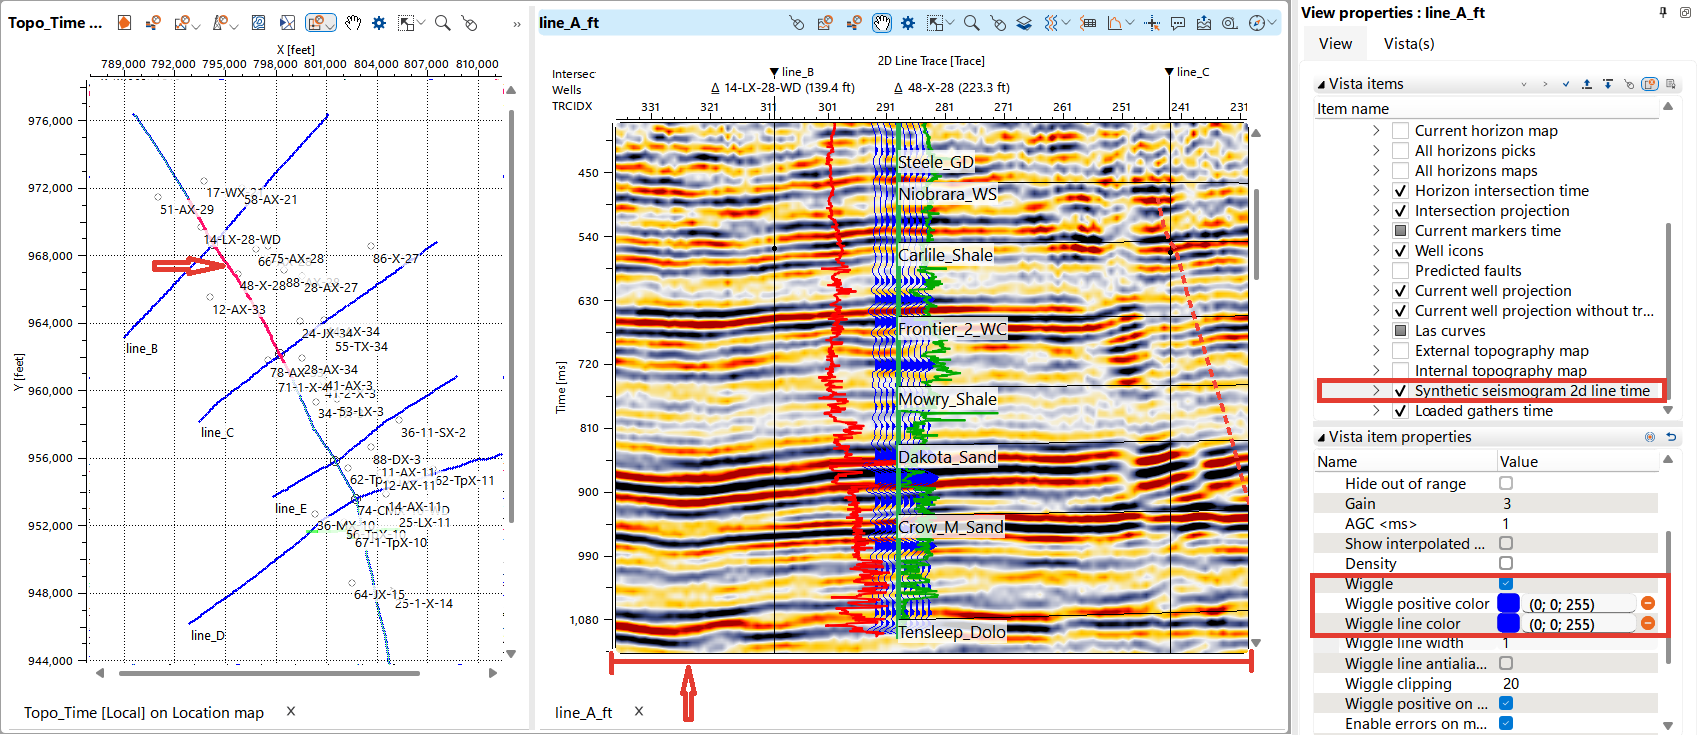Click the contour map icon in Topo_Time toolbar

(x=258, y=23)
